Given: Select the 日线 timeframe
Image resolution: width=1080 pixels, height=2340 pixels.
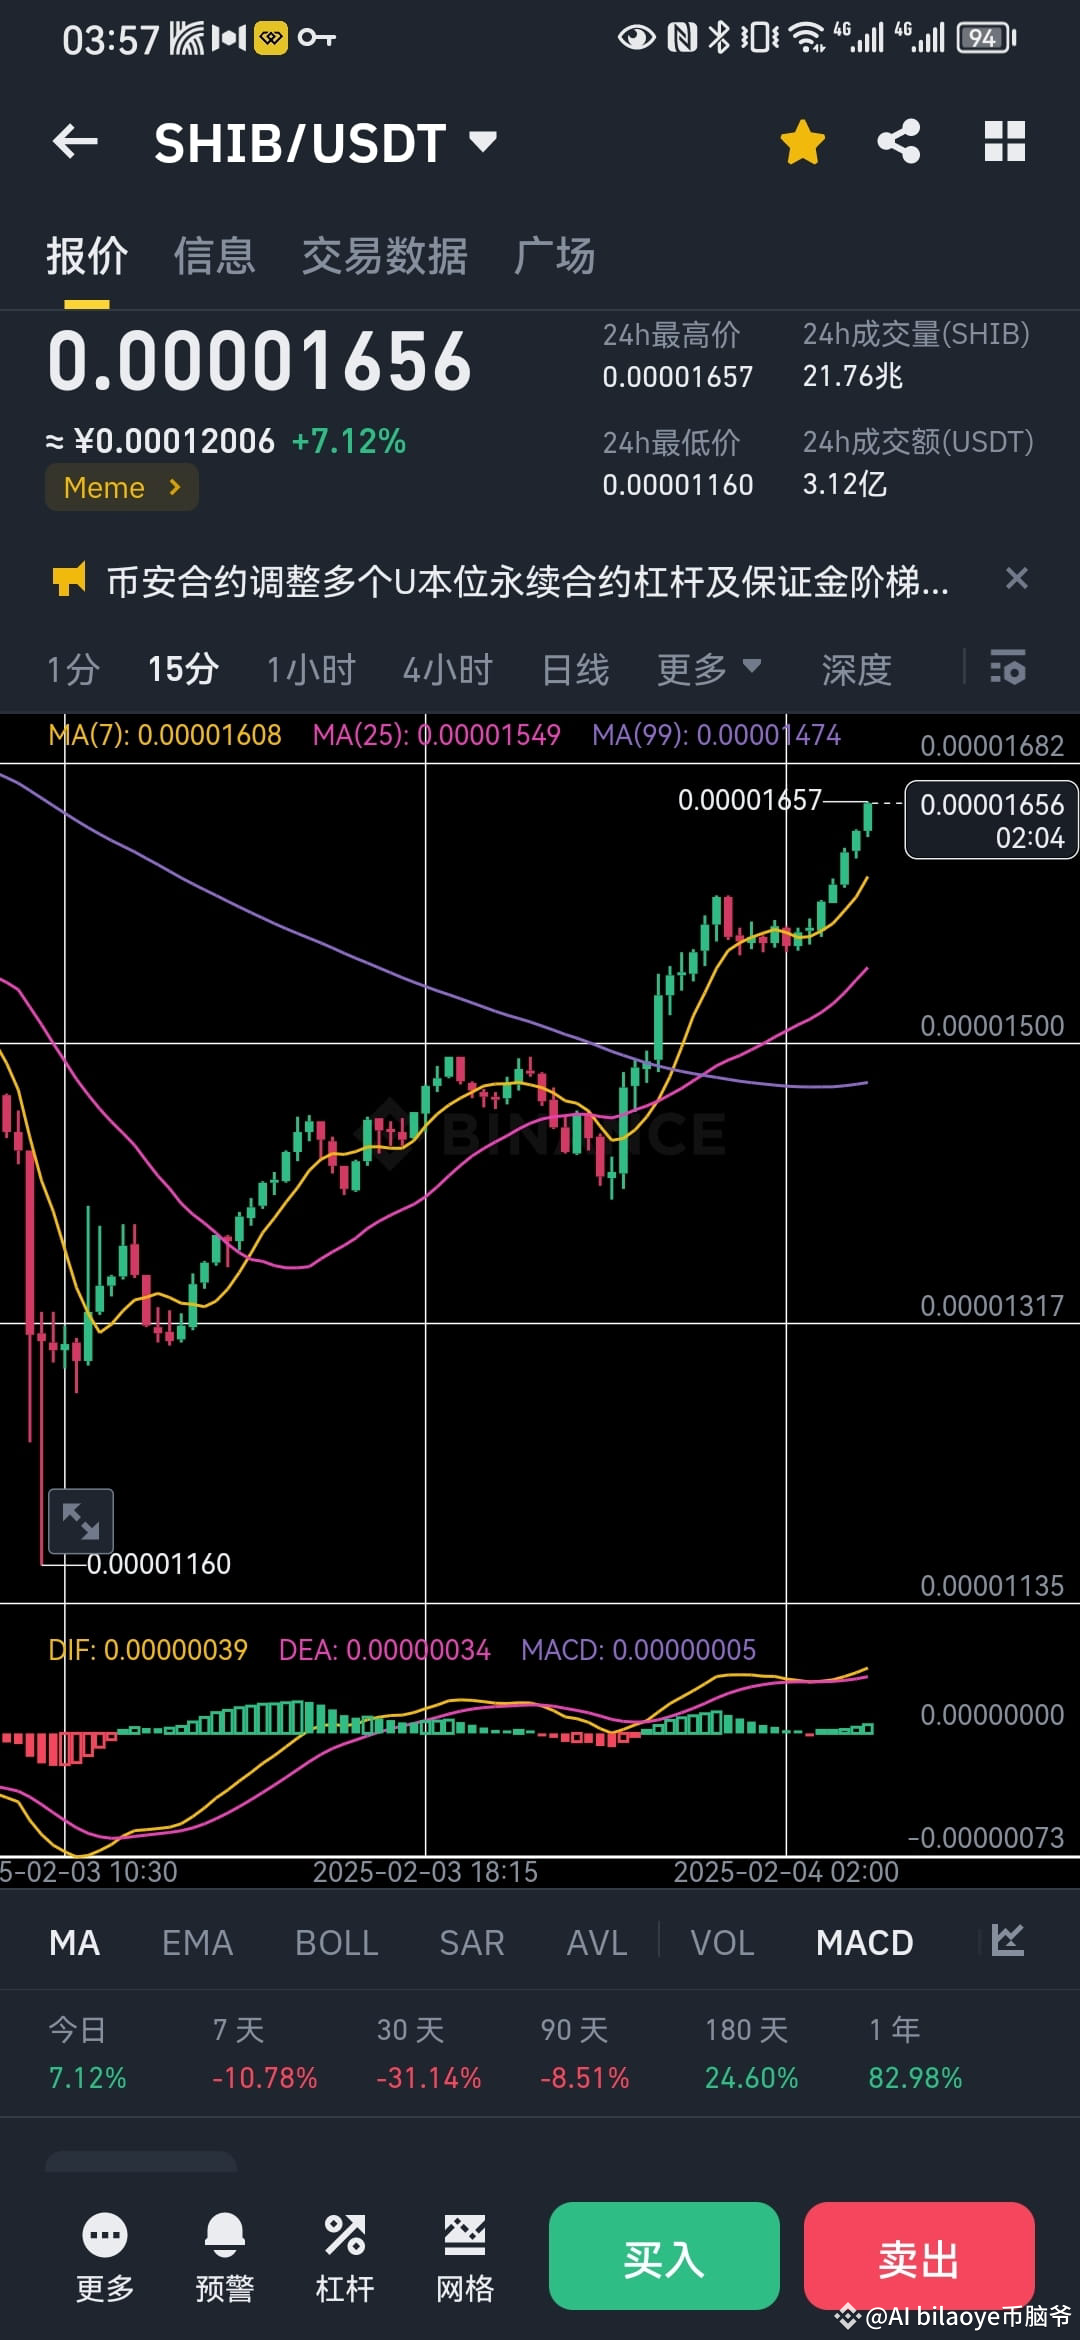Looking at the screenshot, I should tap(575, 669).
